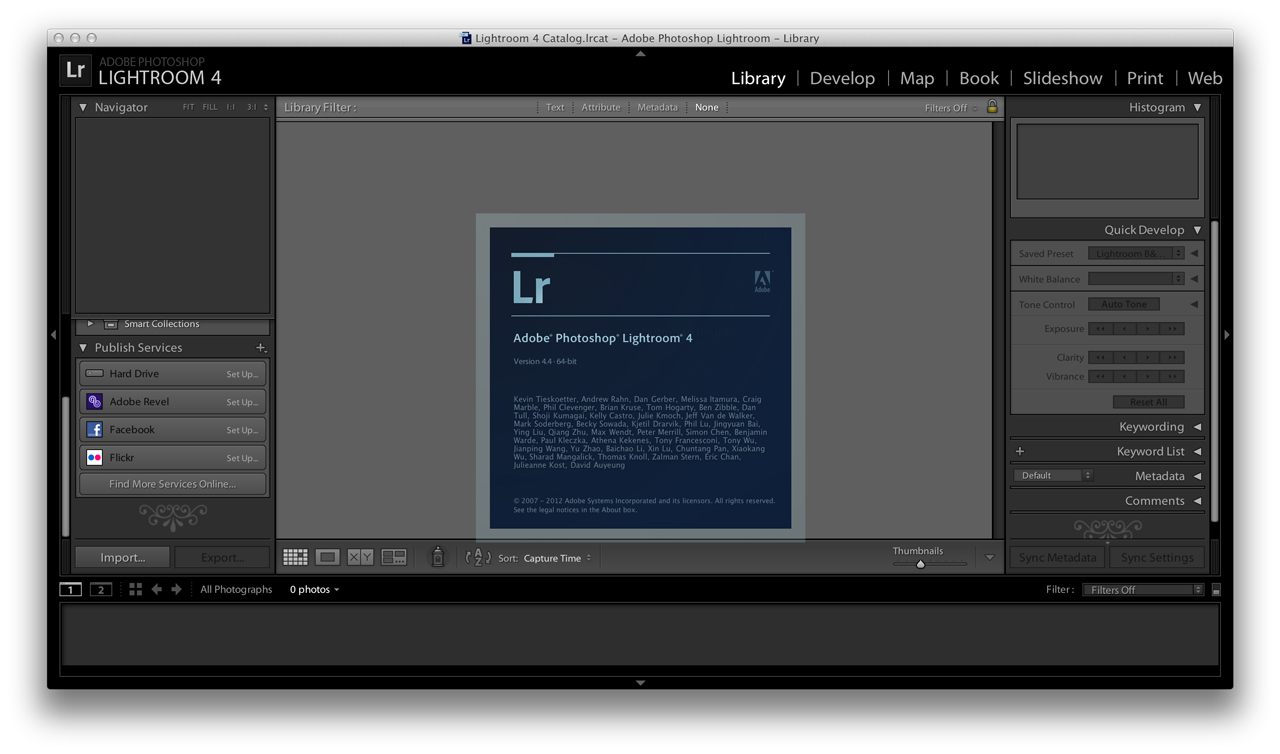Image resolution: width=1280 pixels, height=754 pixels.
Task: Adjust the Thumbnails size slider
Action: [x=920, y=564]
